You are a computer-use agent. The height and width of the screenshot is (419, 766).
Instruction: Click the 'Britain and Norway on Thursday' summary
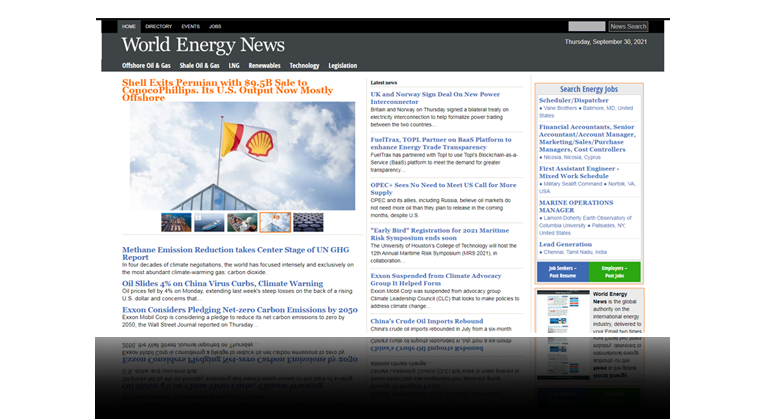[440, 117]
